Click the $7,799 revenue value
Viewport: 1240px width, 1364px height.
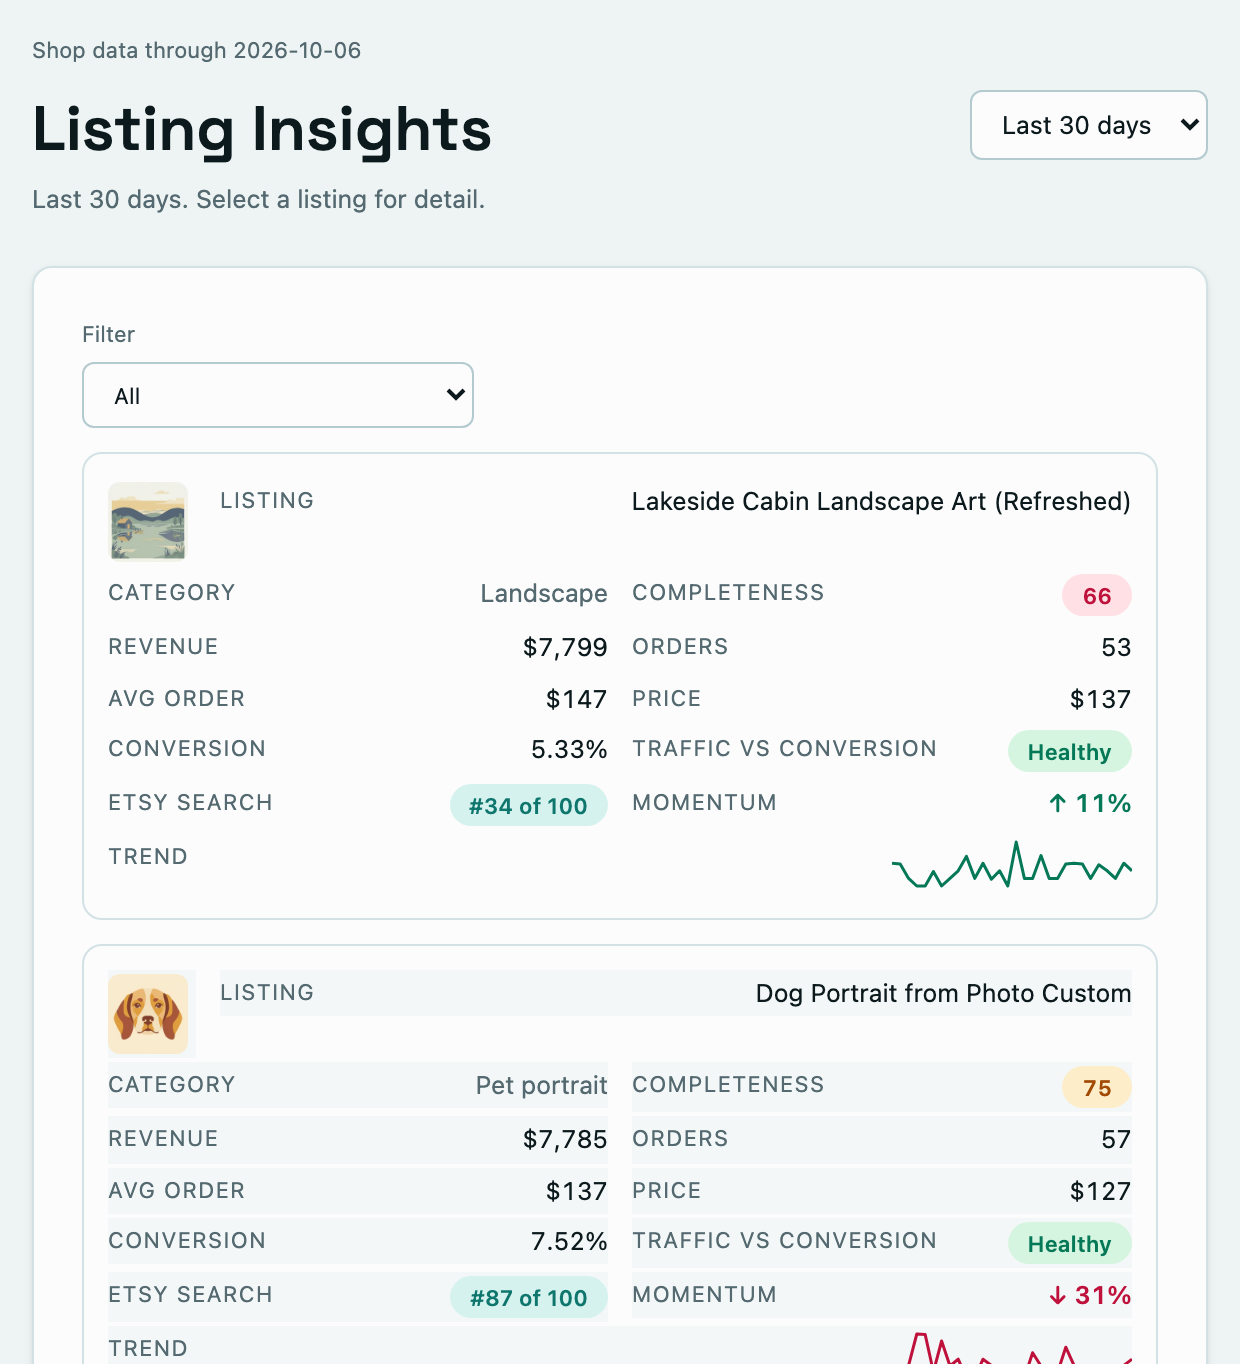click(x=565, y=647)
